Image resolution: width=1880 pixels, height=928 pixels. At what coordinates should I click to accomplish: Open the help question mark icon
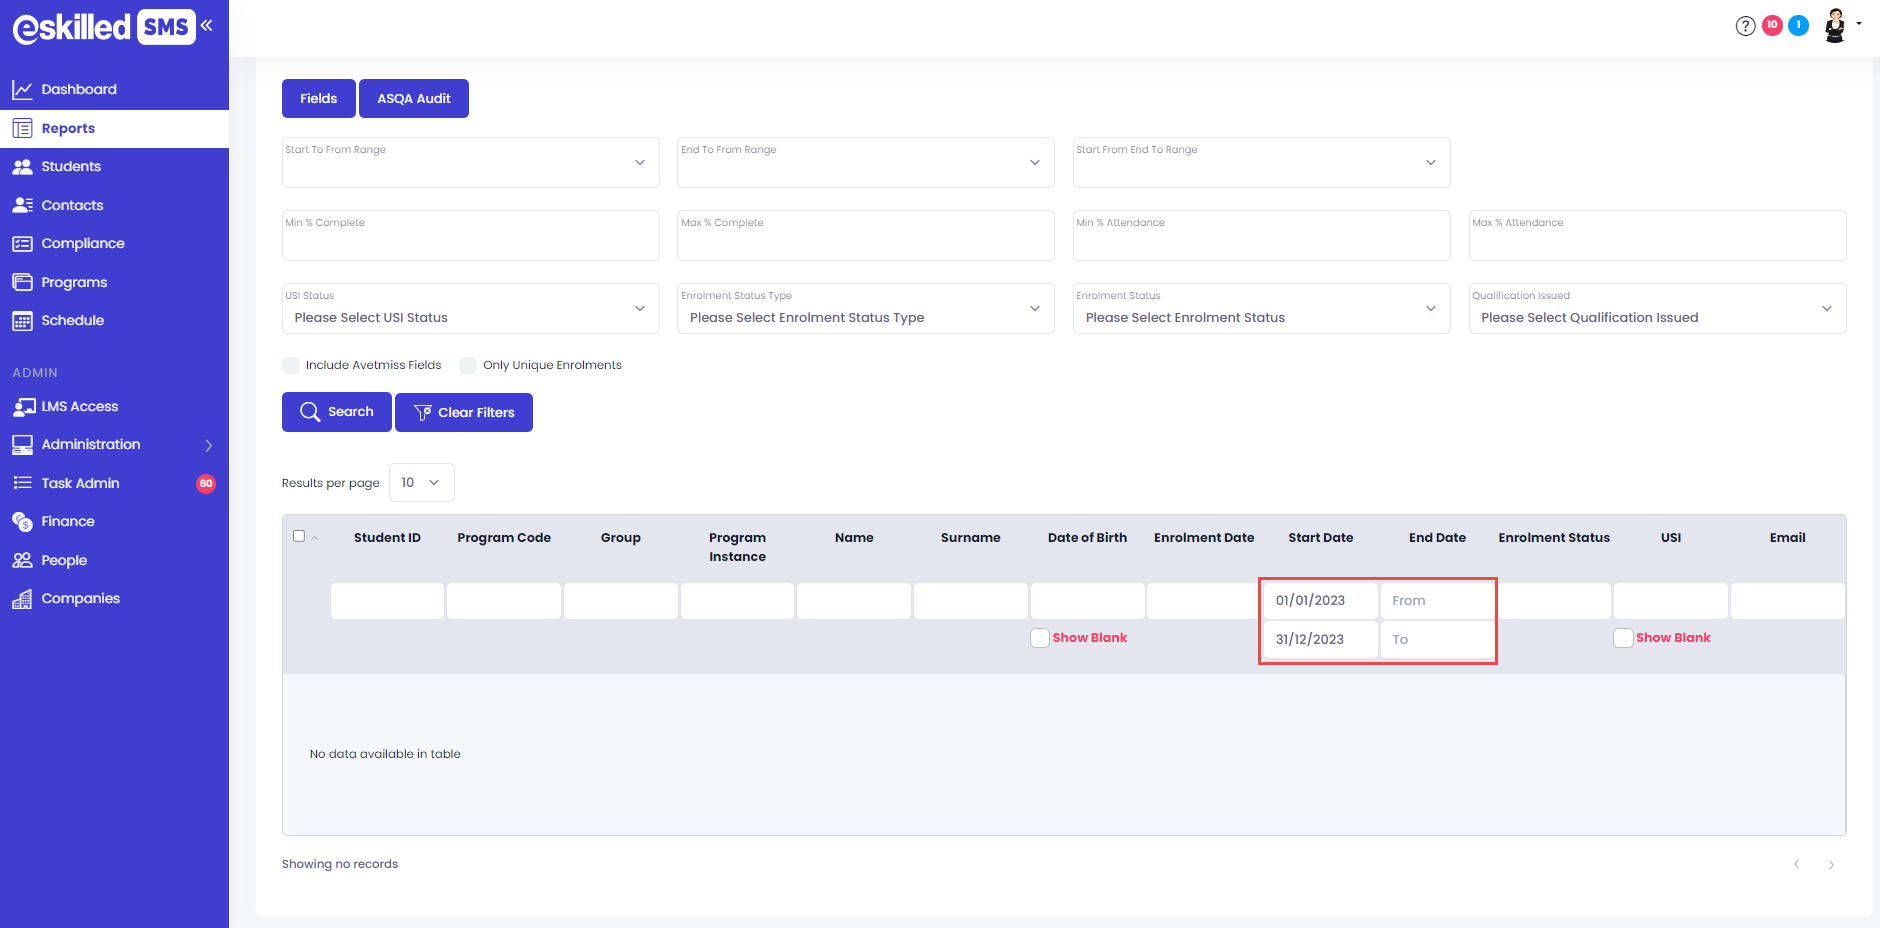[x=1745, y=26]
